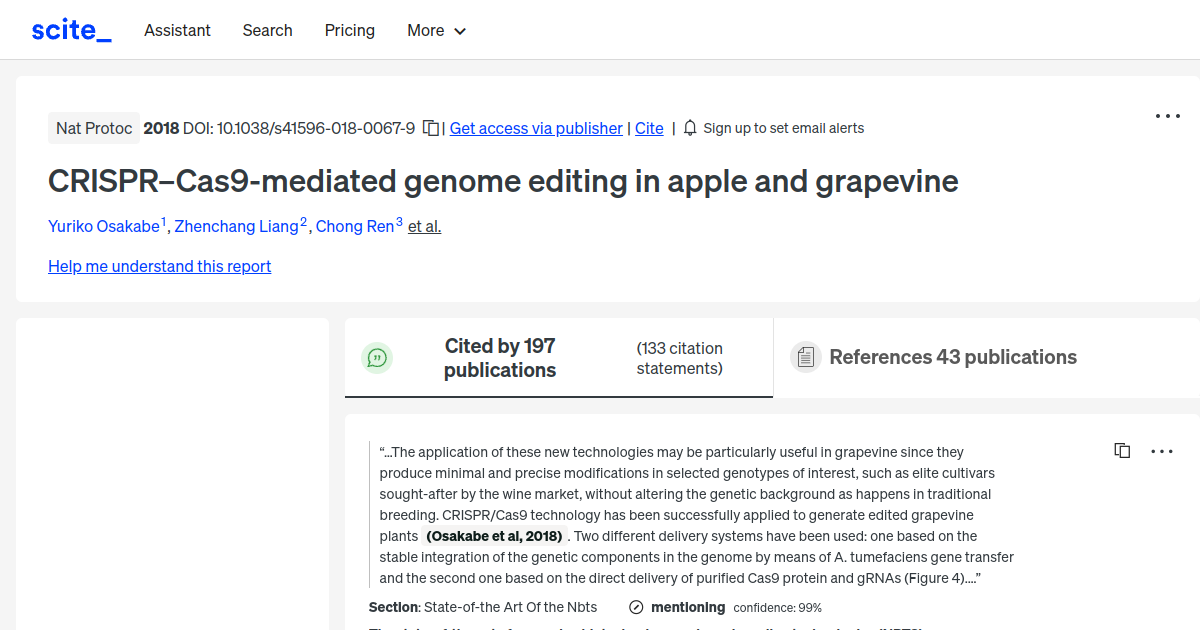The height and width of the screenshot is (630, 1200).
Task: Switch to Cited by 197 publications tab
Action: (x=500, y=357)
